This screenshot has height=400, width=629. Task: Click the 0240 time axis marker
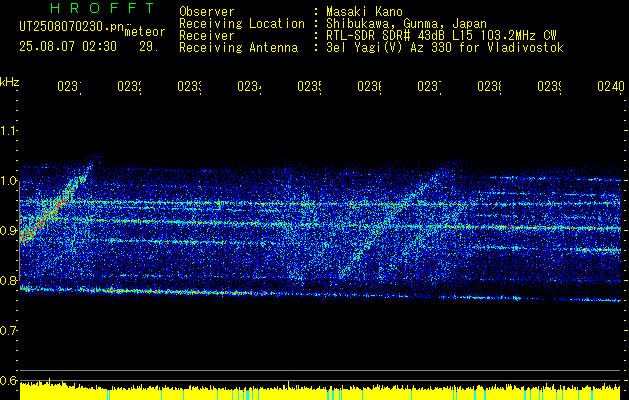(611, 86)
